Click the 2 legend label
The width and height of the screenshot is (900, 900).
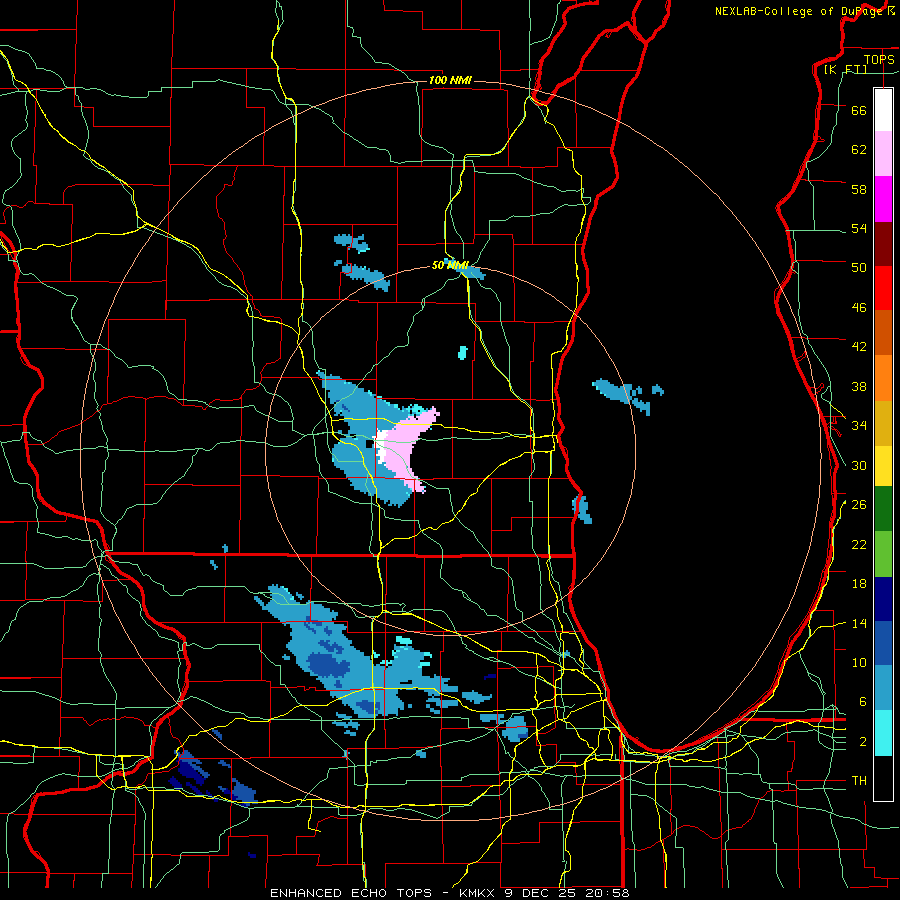863,741
